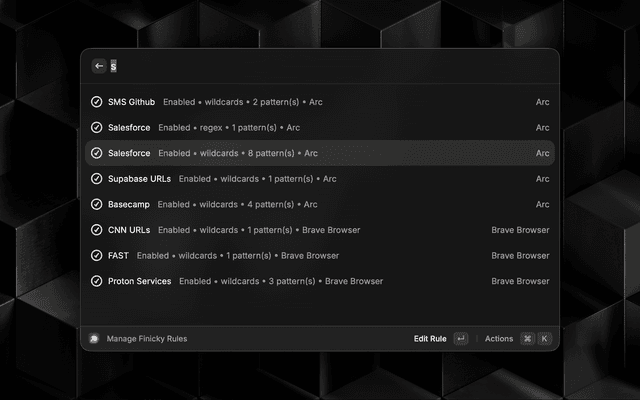Click the back arrow button

[99, 66]
